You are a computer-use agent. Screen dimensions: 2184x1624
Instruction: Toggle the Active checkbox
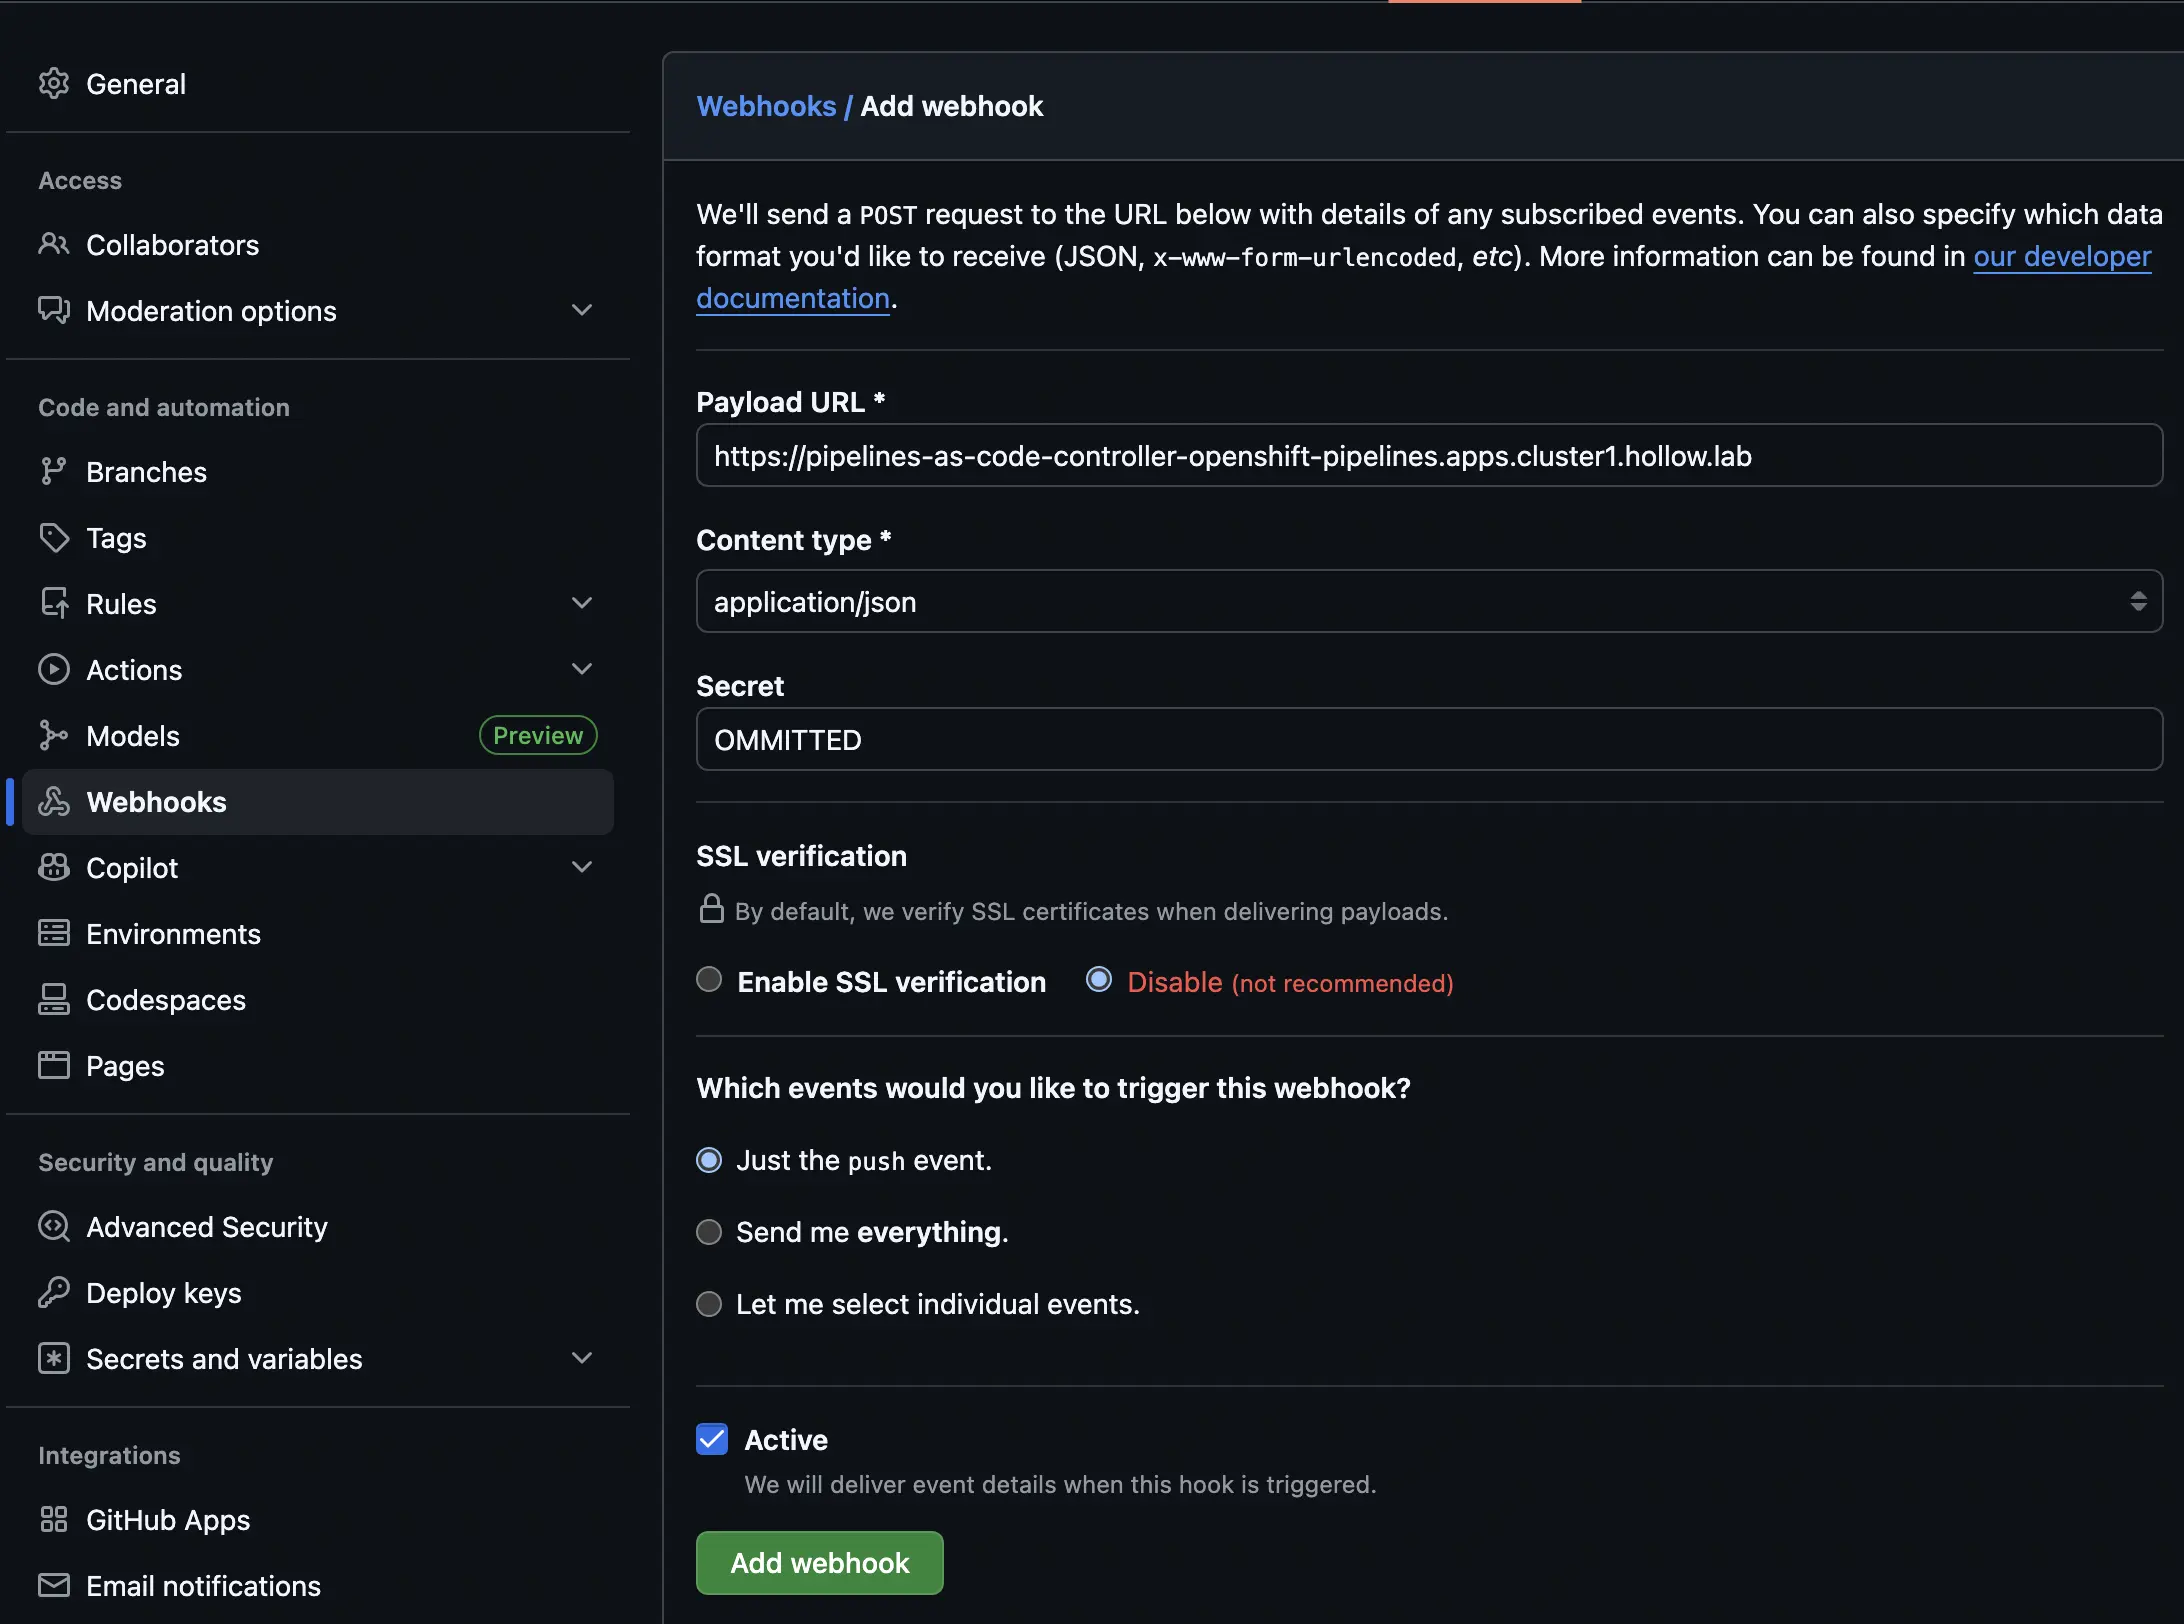coord(712,1440)
